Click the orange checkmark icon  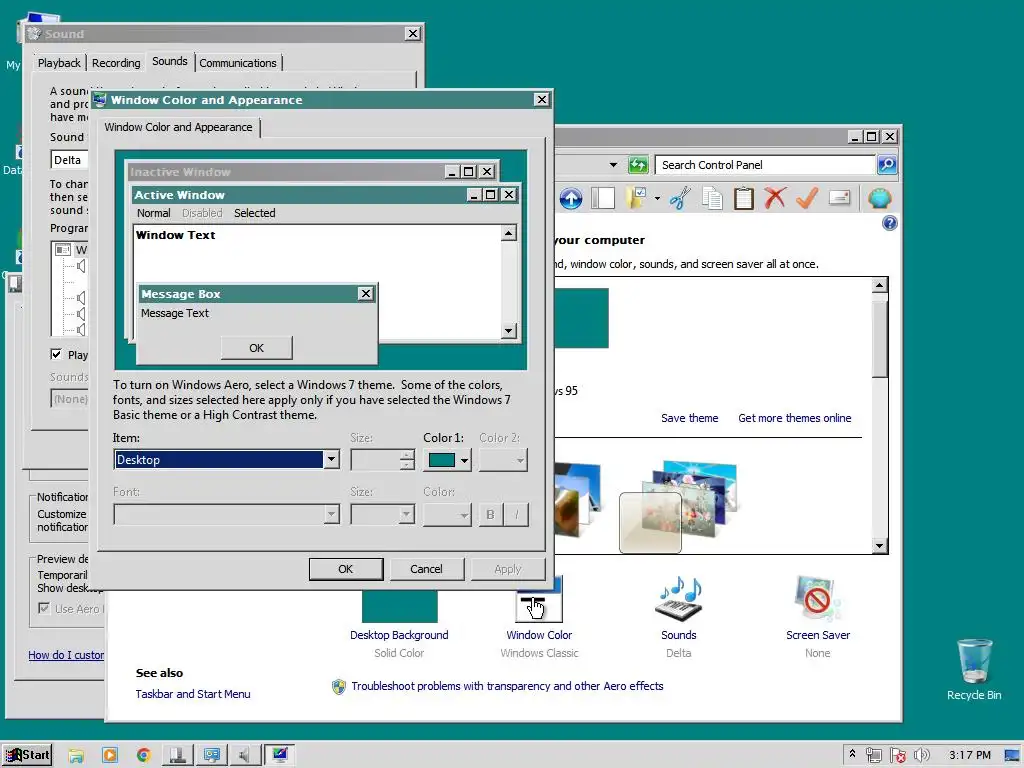point(807,199)
